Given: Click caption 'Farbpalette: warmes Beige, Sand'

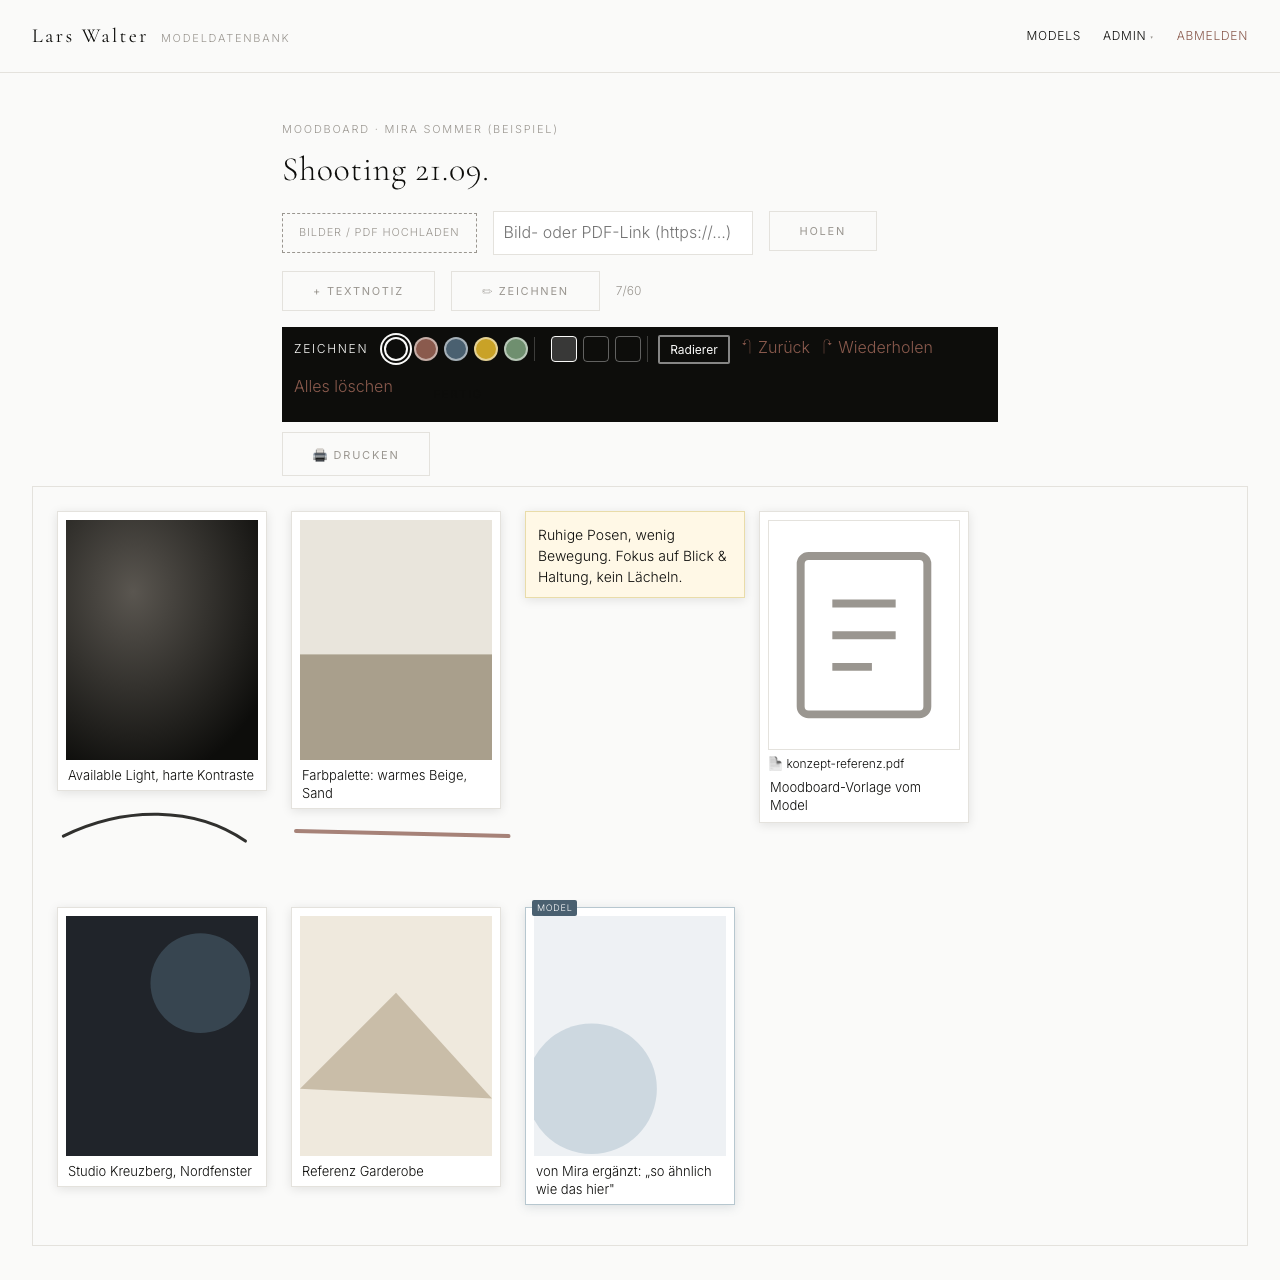Looking at the screenshot, I should coord(385,784).
